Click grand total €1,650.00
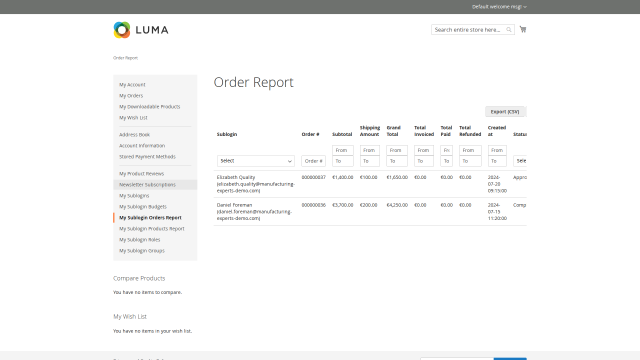Screen dimensions: 640x360 pos(397,178)
